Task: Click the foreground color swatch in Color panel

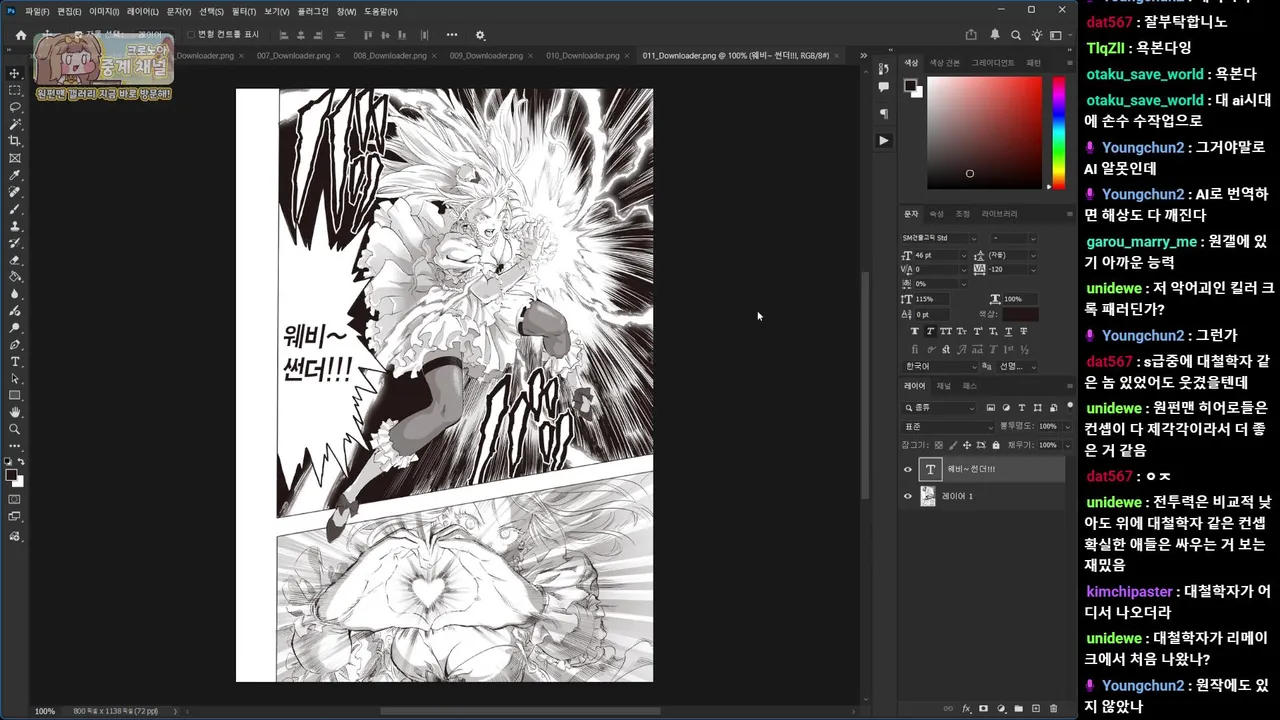Action: pyautogui.click(x=912, y=86)
